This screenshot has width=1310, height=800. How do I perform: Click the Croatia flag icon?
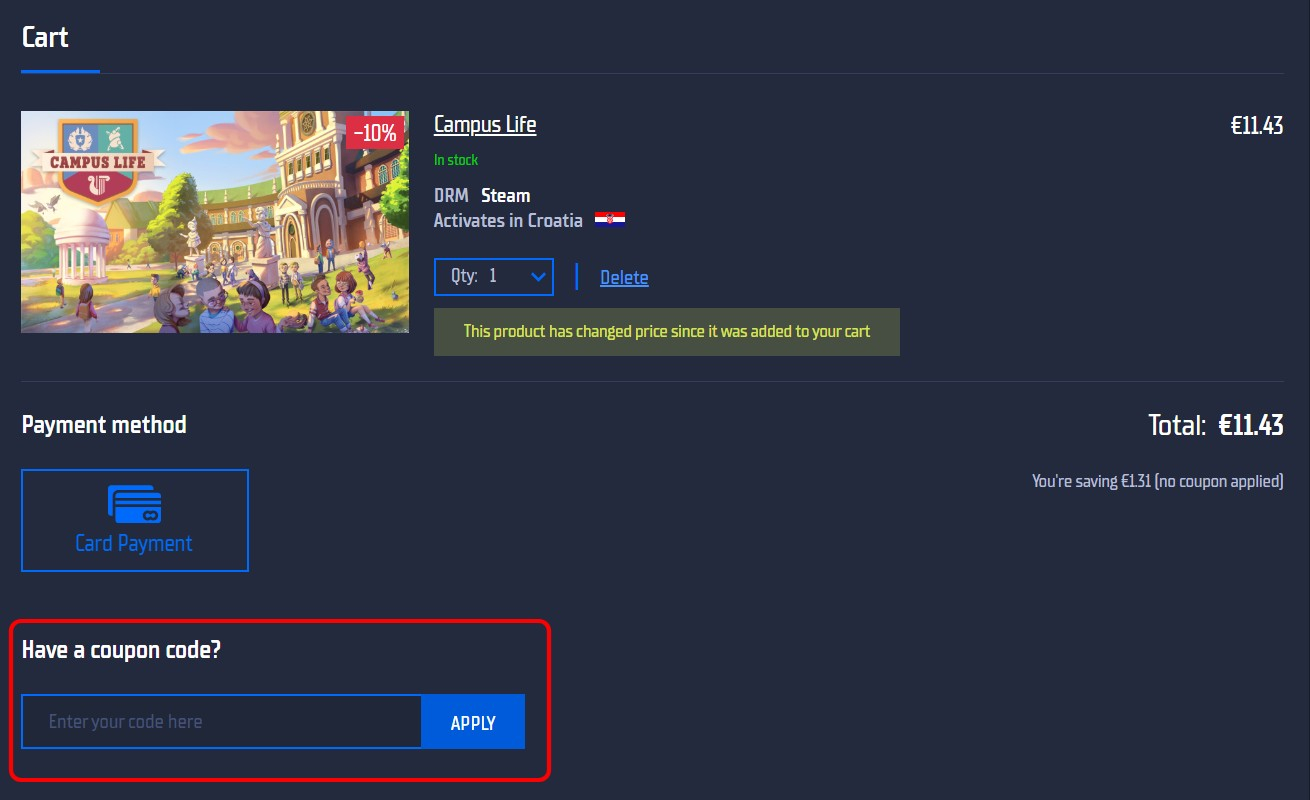[609, 220]
